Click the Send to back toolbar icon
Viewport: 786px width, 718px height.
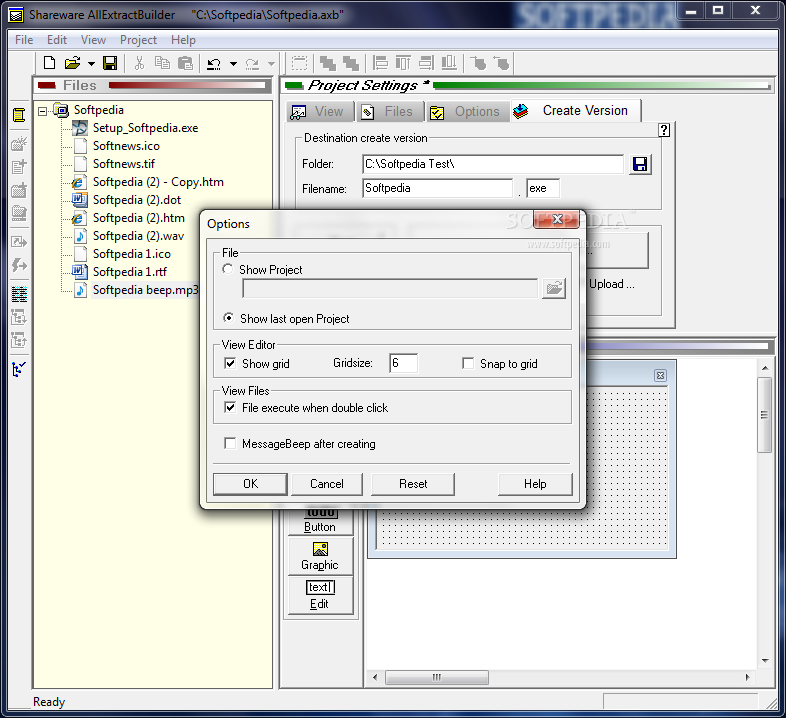(x=350, y=63)
